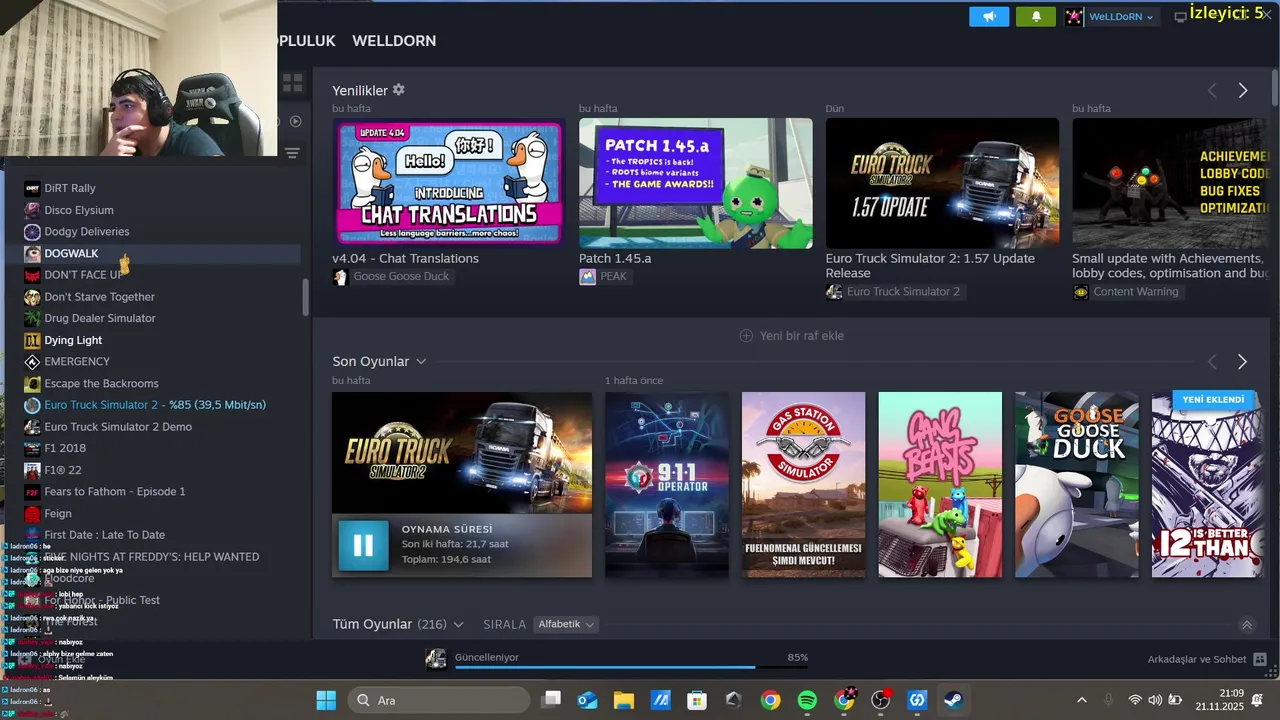Screen dimensions: 1280x720
Task: Open the Content Warning game tag
Action: [x=1128, y=291]
